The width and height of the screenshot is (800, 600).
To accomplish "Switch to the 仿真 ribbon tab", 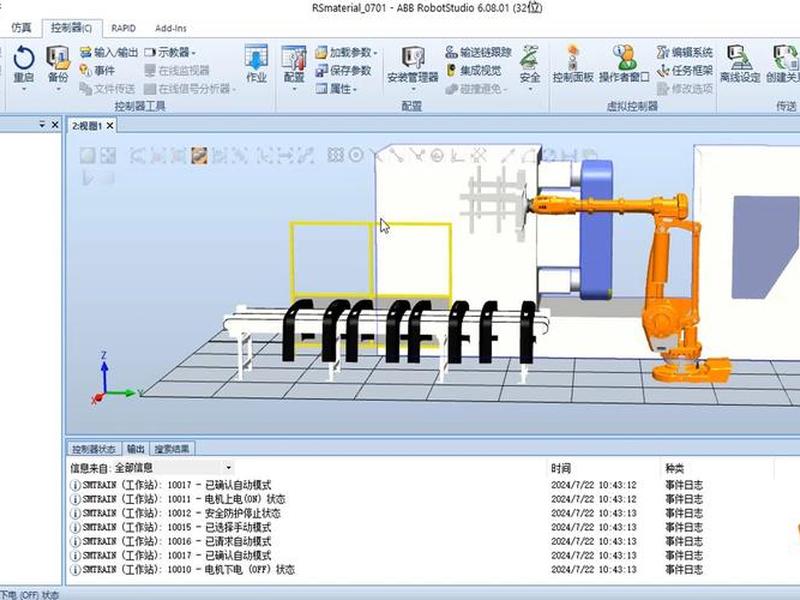I will 21,28.
